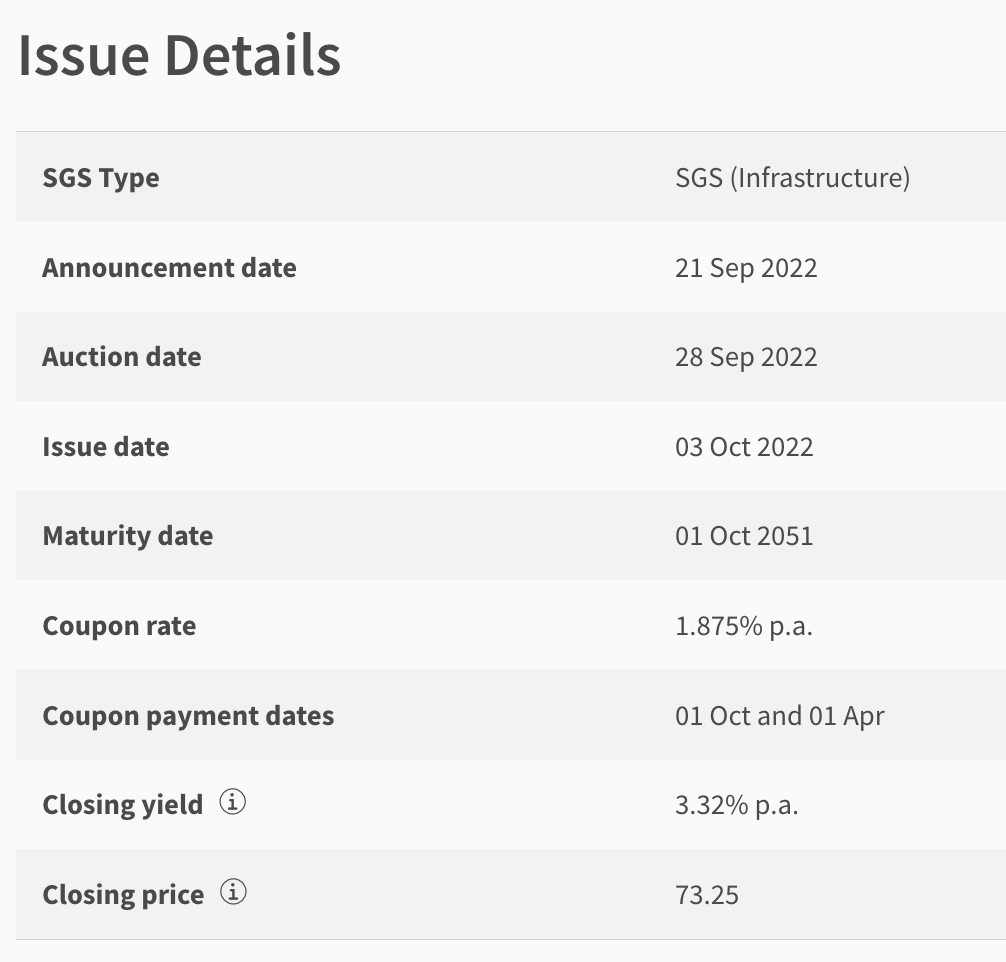This screenshot has width=1006, height=962.
Task: Select the 73.25 closing price value
Action: (707, 895)
